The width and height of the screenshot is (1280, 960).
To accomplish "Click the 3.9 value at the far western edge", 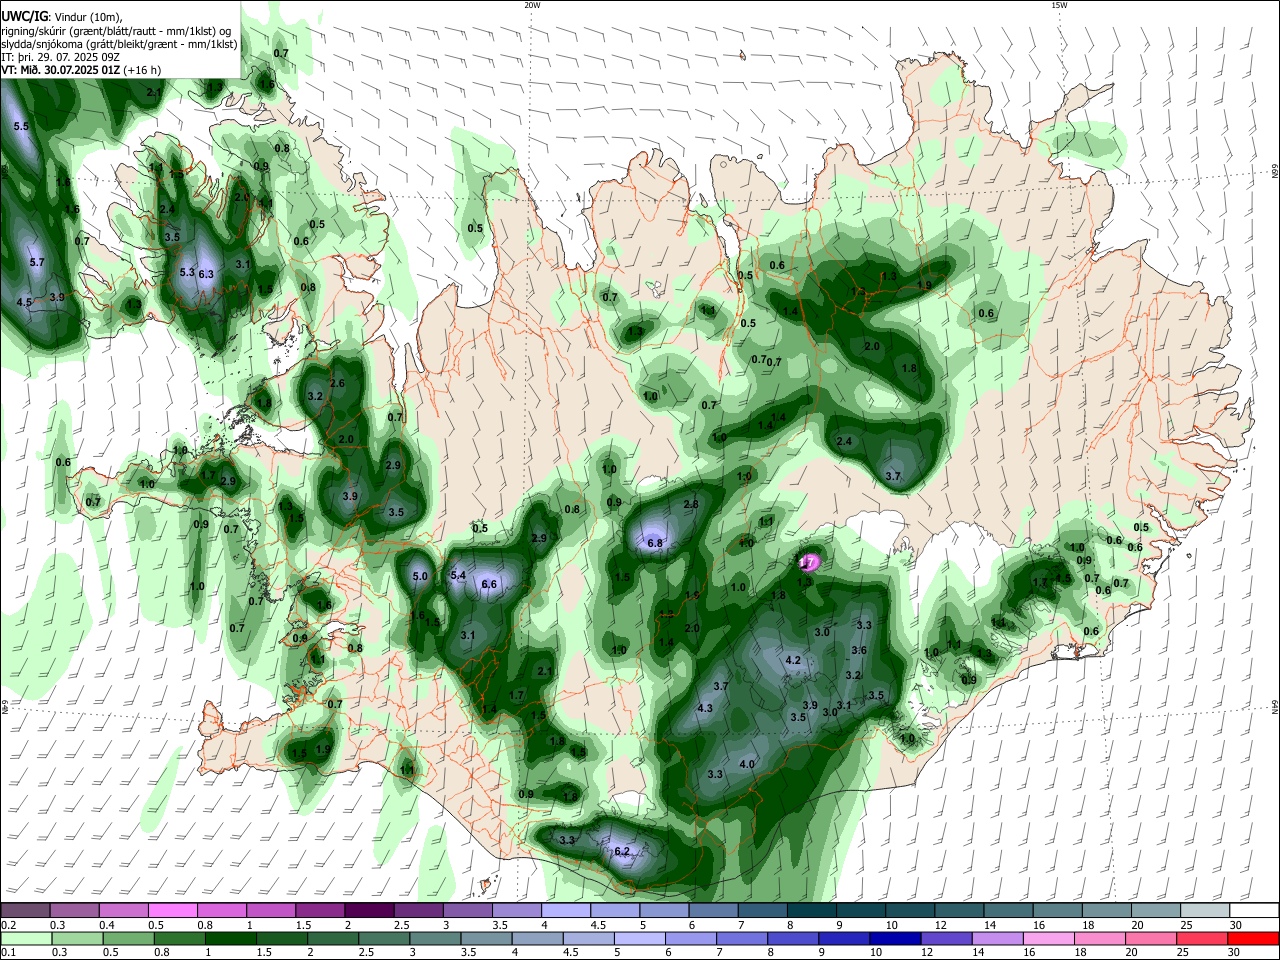I will point(57,297).
